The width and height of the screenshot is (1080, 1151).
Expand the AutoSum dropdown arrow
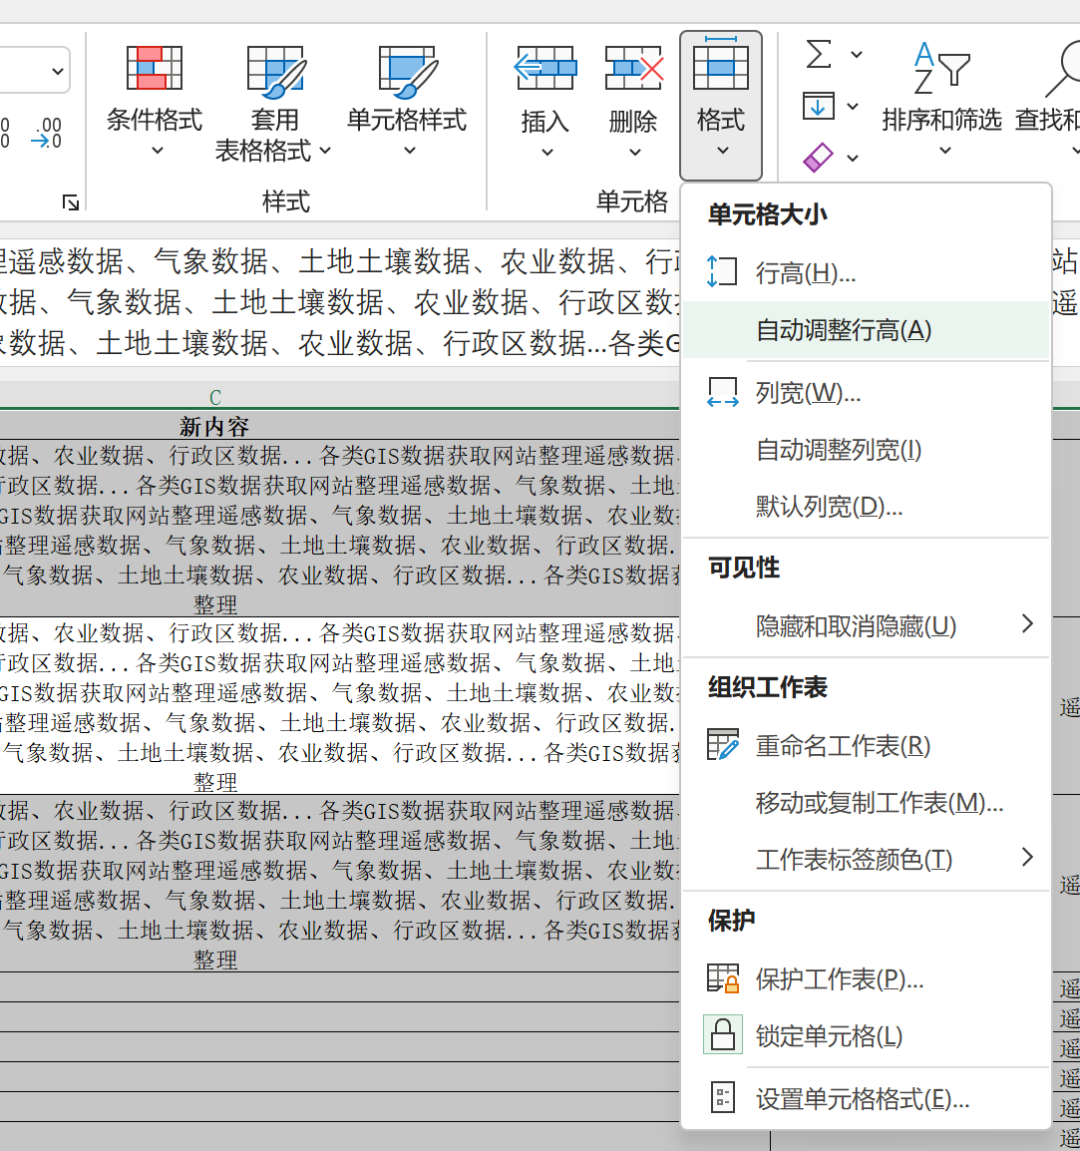(x=856, y=54)
